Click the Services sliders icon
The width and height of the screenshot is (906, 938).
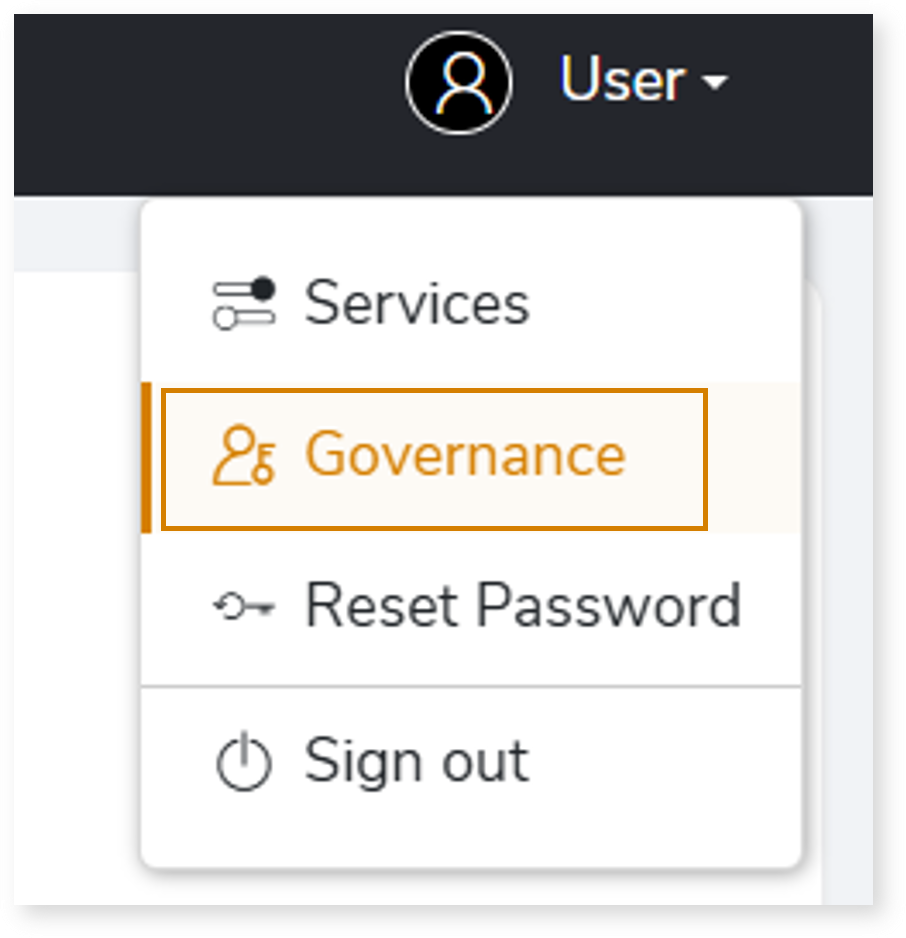[x=244, y=303]
